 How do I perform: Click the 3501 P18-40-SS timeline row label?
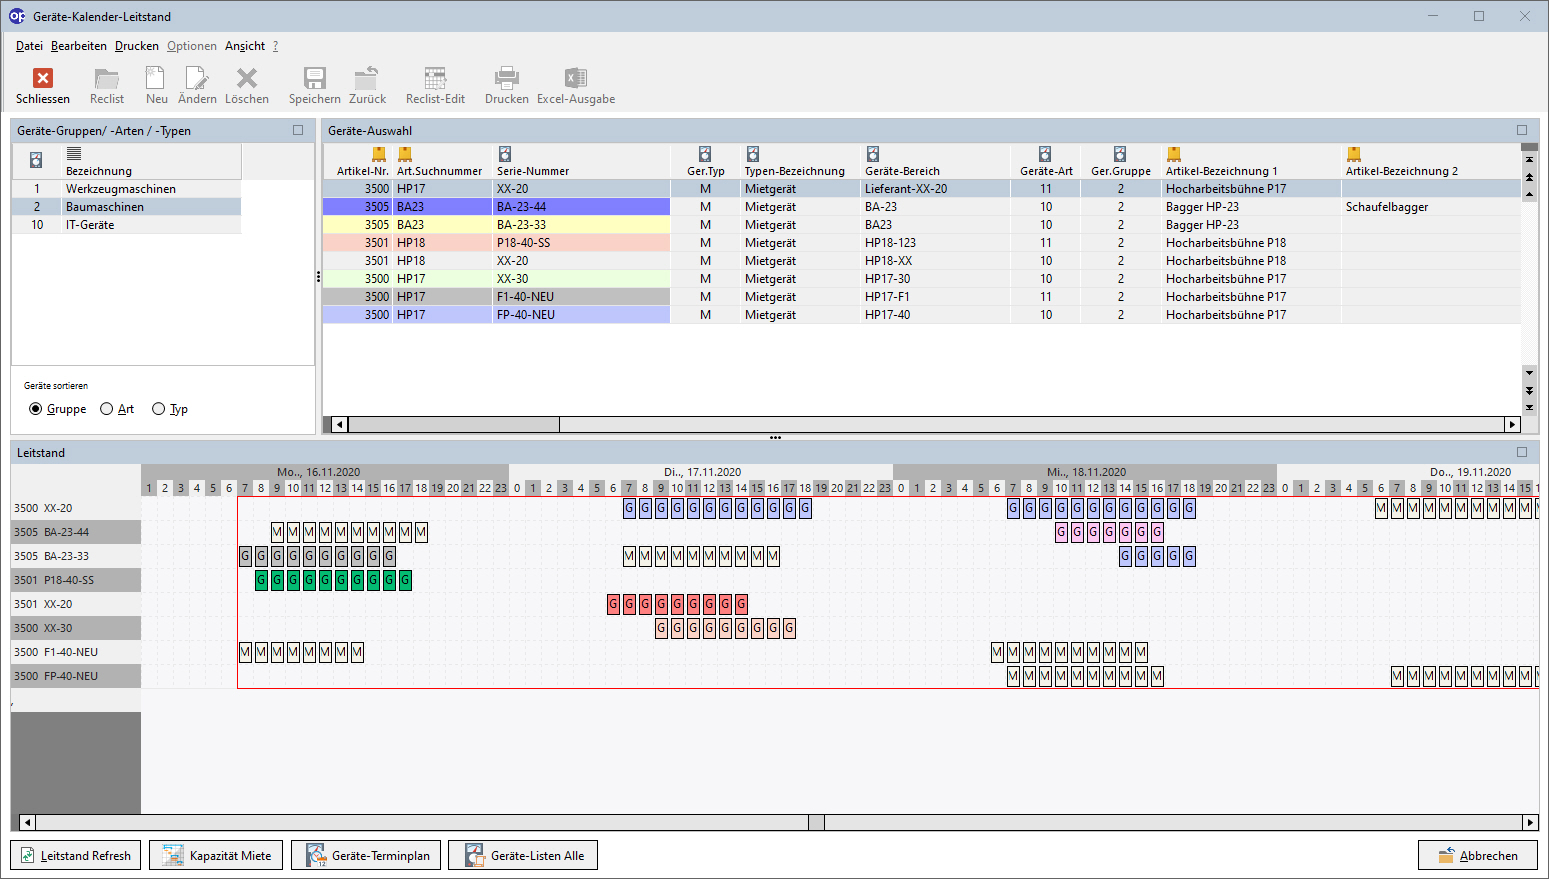point(76,580)
